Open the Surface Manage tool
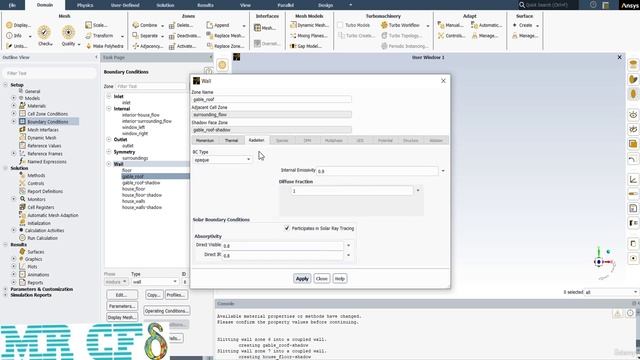The width and height of the screenshot is (640, 360). (x=525, y=36)
